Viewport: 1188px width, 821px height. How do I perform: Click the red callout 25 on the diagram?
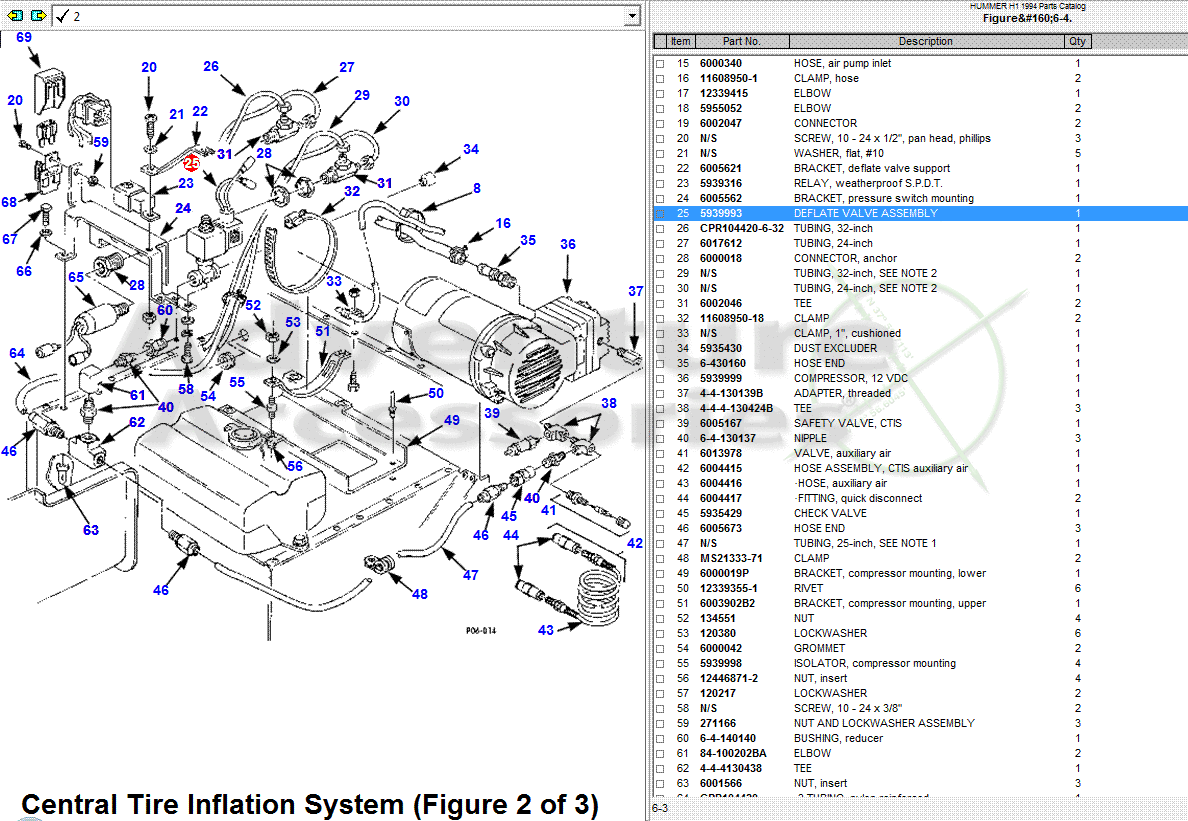191,162
